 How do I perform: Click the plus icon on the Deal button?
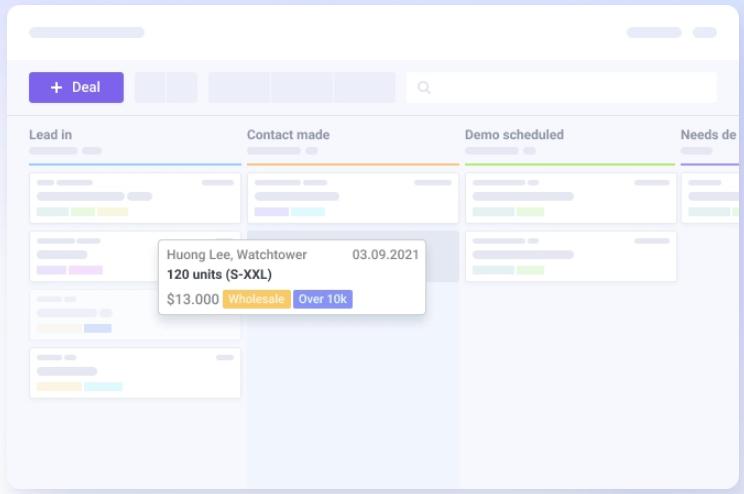[x=56, y=88]
